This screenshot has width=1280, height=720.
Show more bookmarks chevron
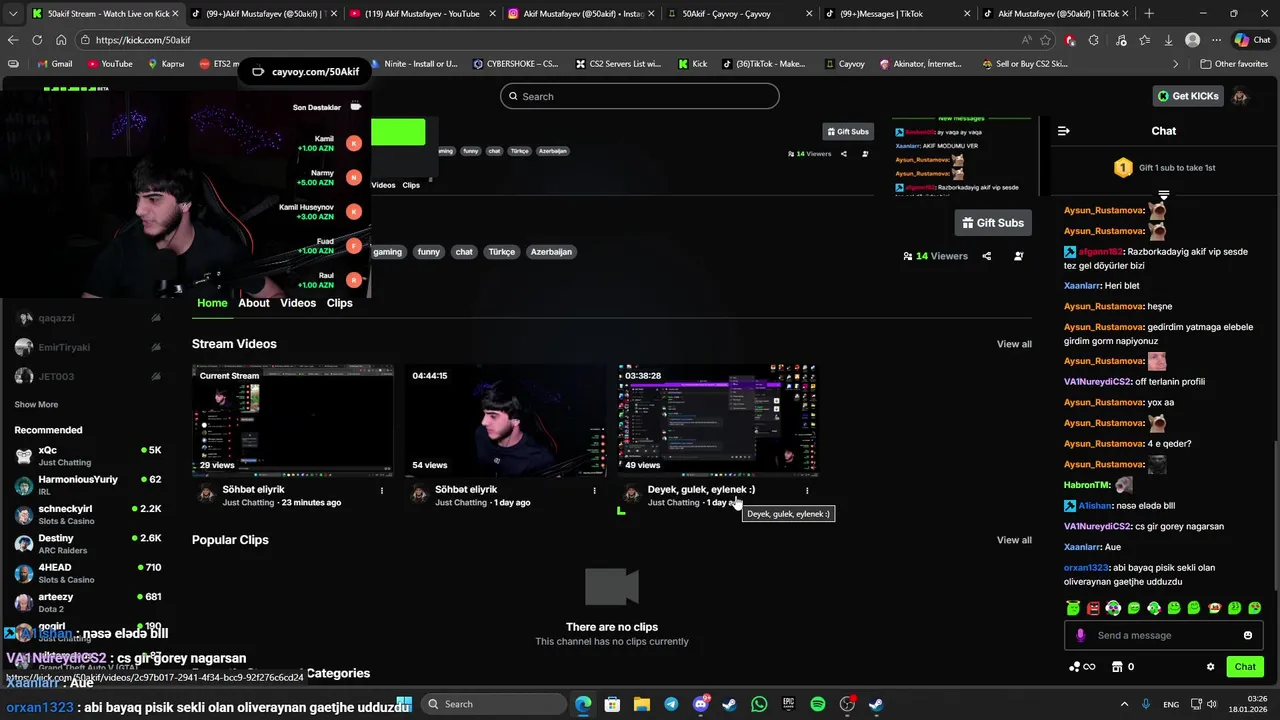[1176, 64]
